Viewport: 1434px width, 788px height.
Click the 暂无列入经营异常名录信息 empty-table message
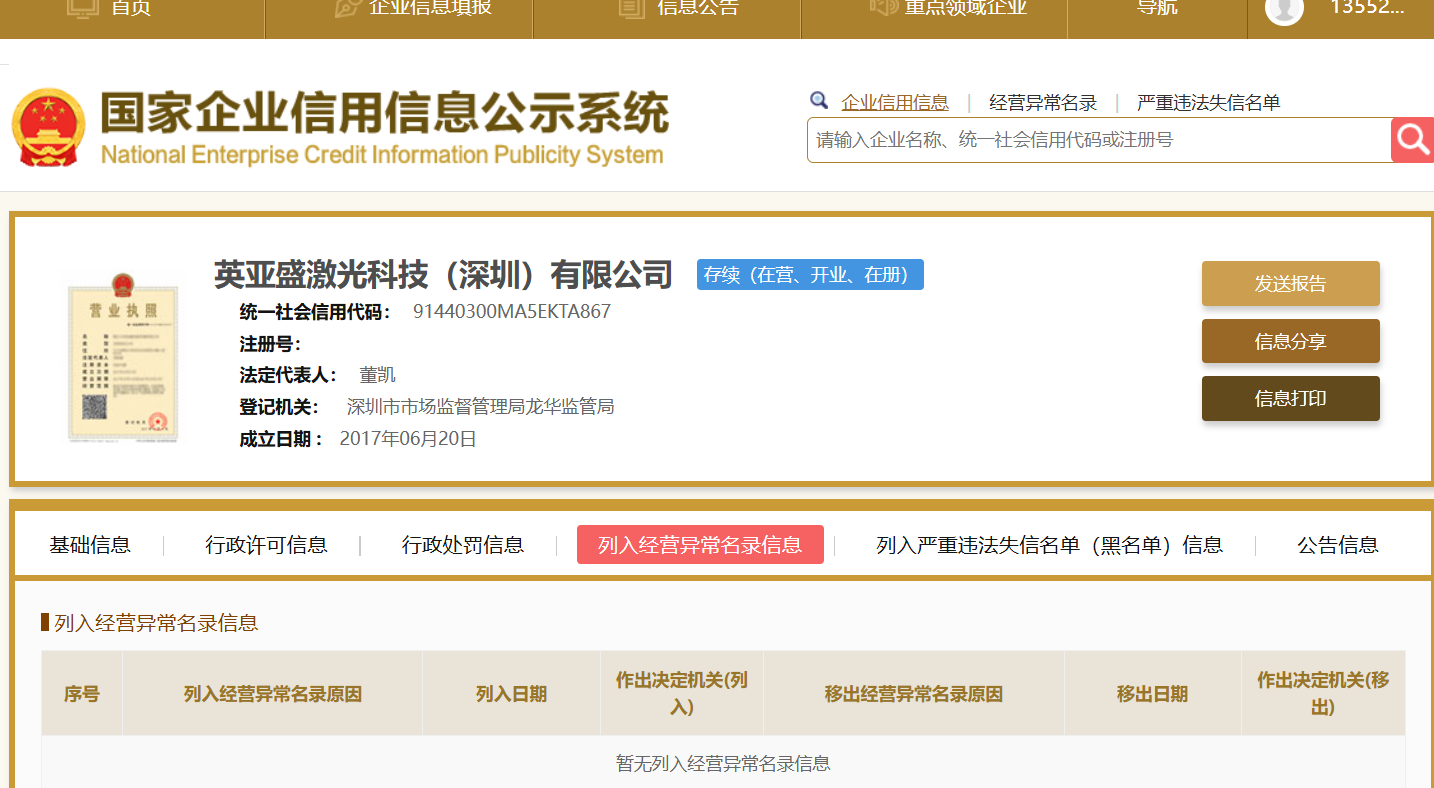click(x=723, y=764)
